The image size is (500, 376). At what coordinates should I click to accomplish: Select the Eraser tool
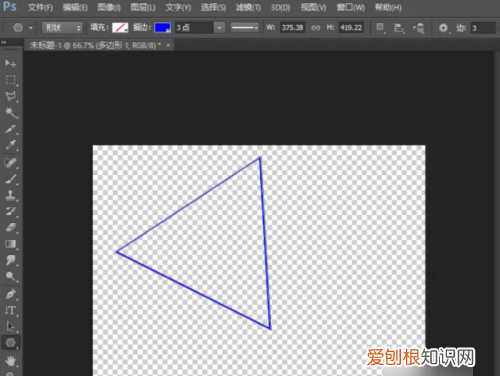coord(10,228)
